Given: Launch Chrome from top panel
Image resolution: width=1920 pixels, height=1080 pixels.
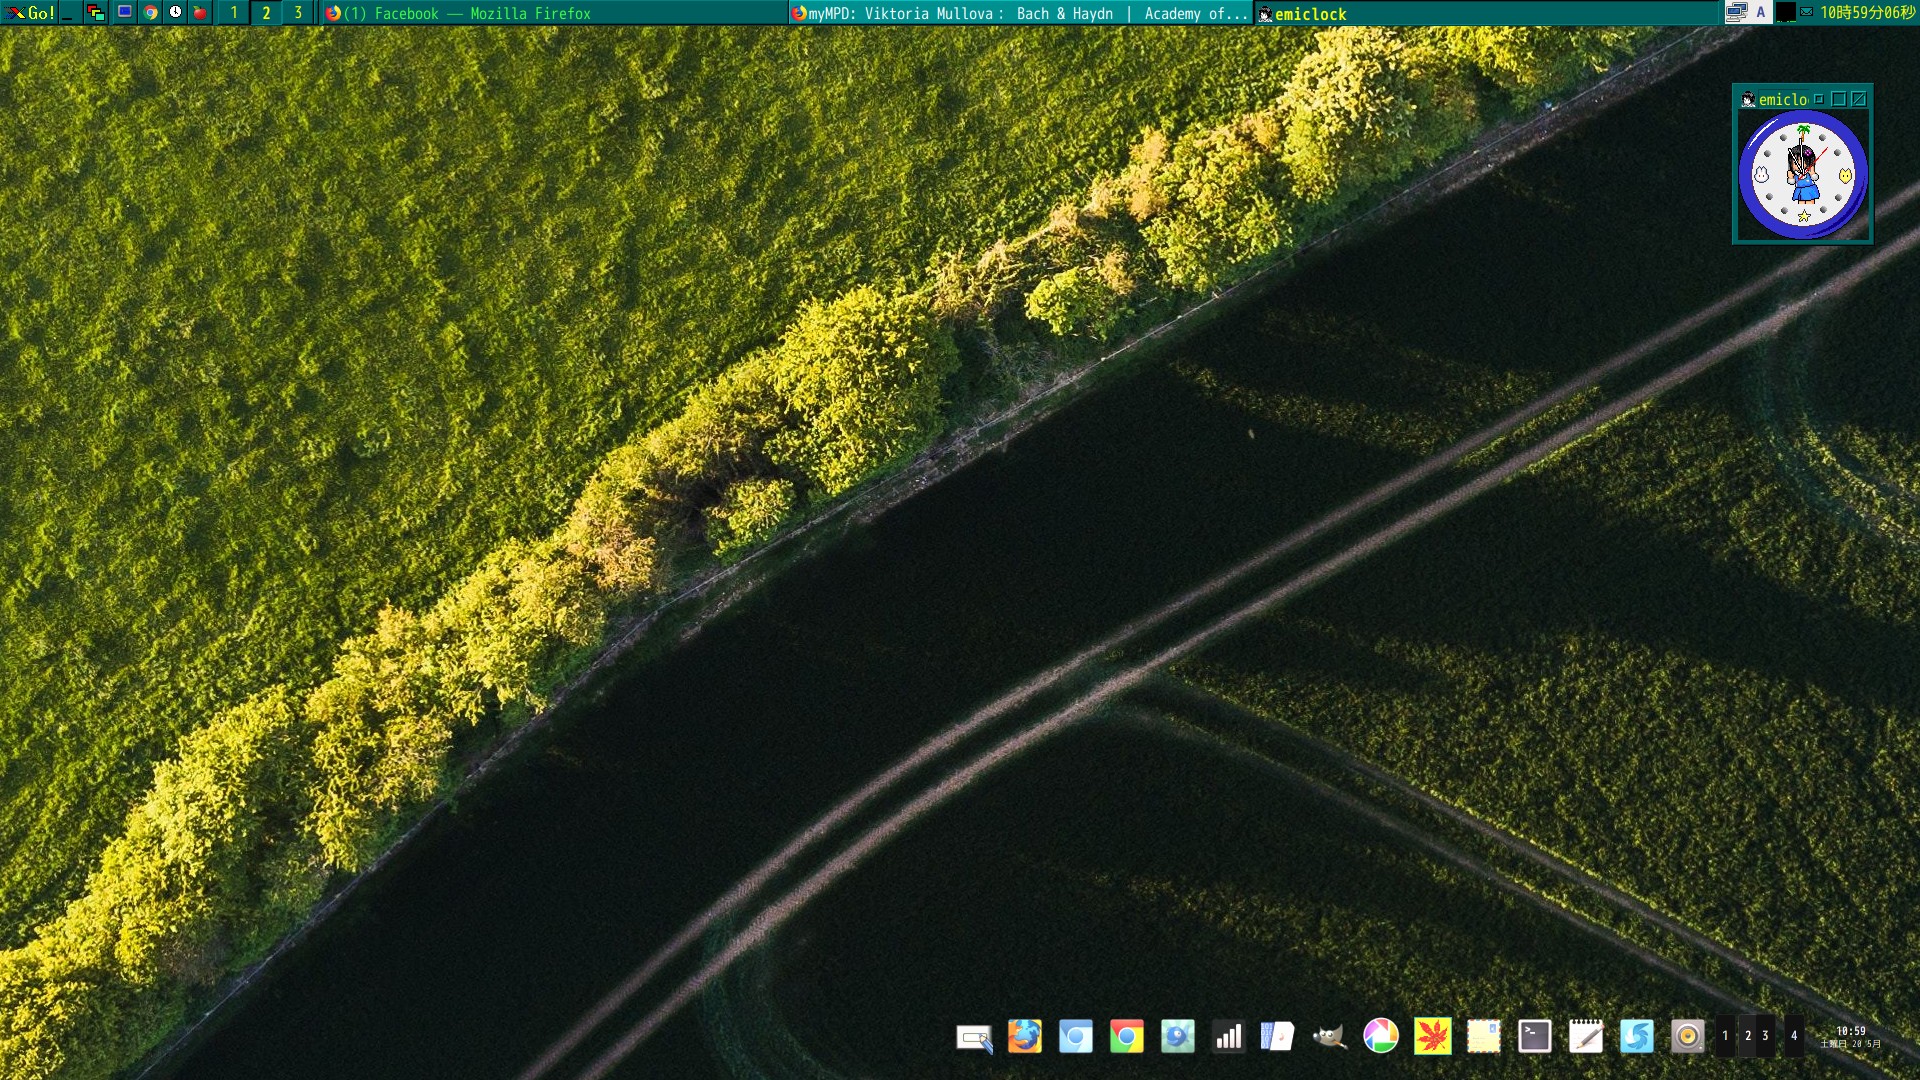Looking at the screenshot, I should (150, 13).
